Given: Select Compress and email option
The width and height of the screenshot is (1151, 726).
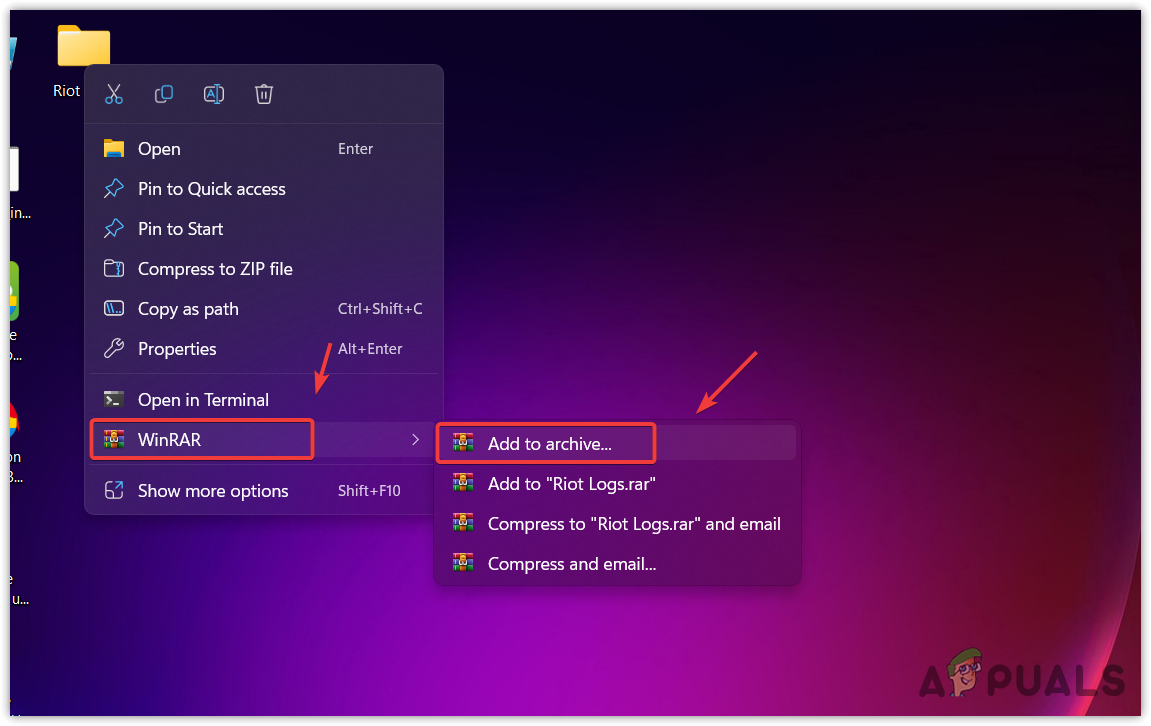Looking at the screenshot, I should (571, 563).
